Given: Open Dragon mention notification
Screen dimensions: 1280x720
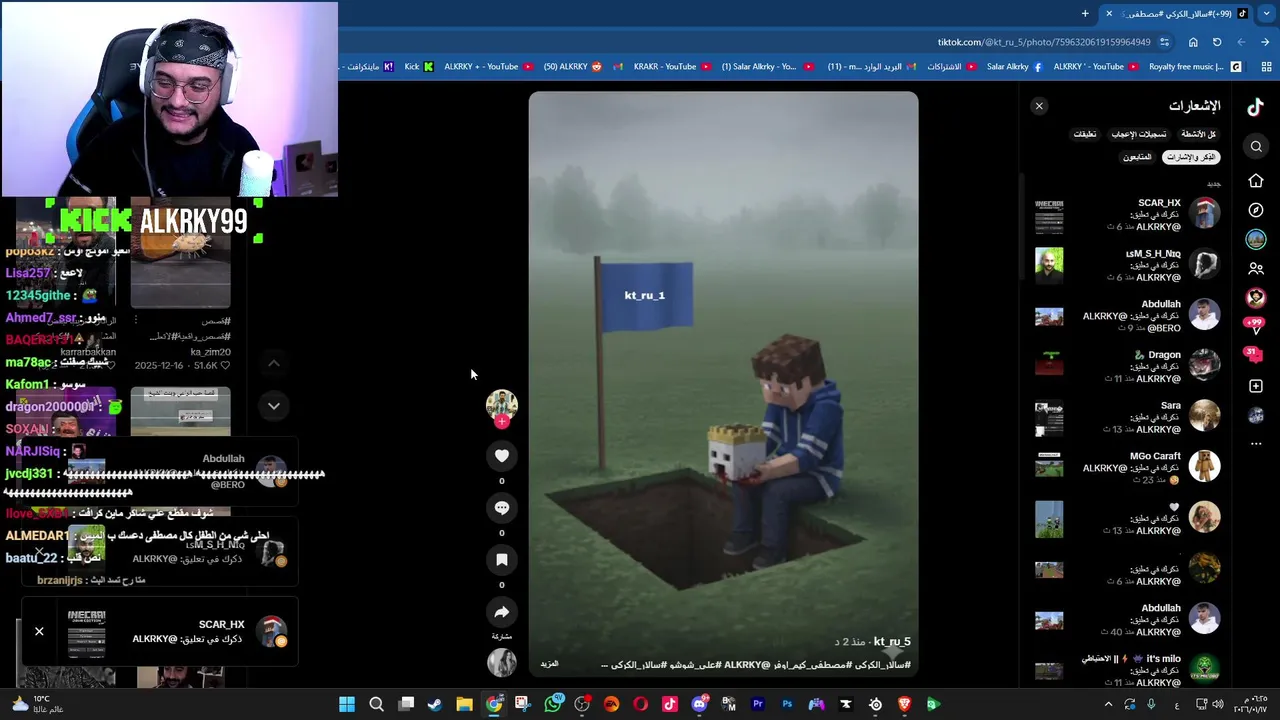Looking at the screenshot, I should [1128, 366].
